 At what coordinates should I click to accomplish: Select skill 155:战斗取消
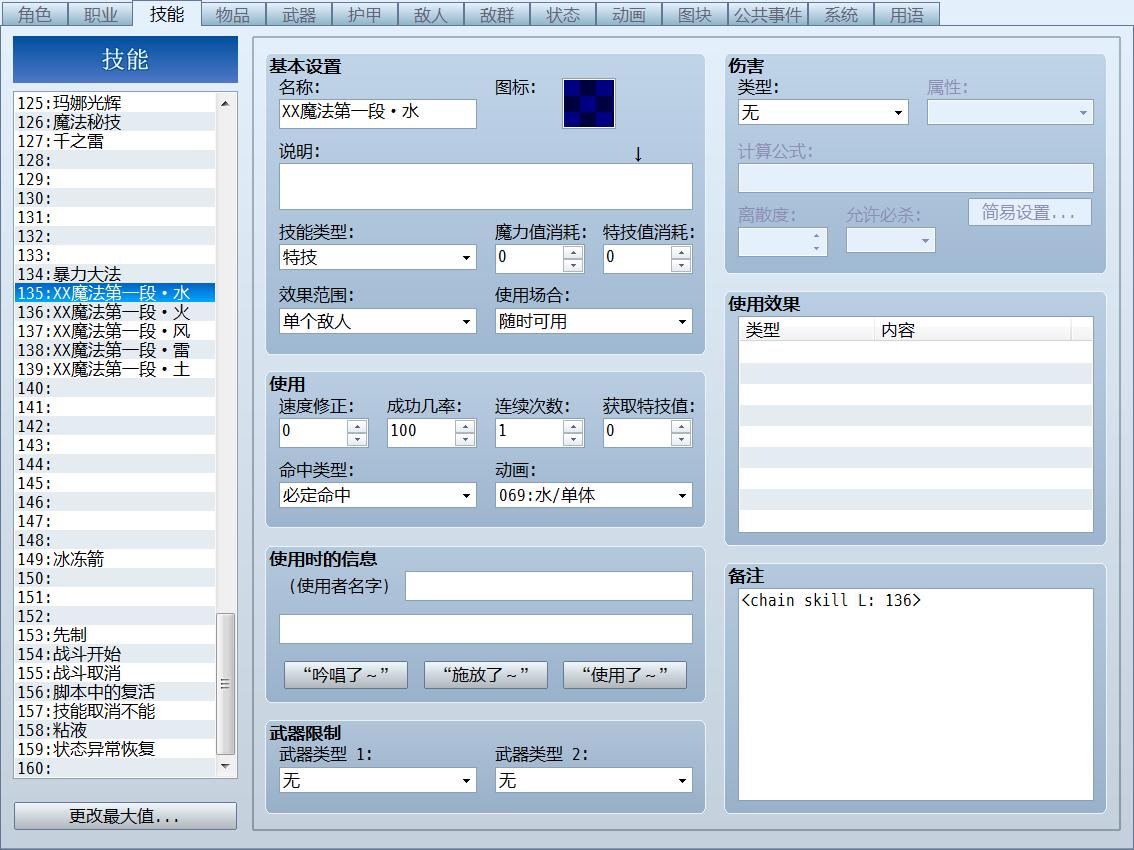[115, 673]
